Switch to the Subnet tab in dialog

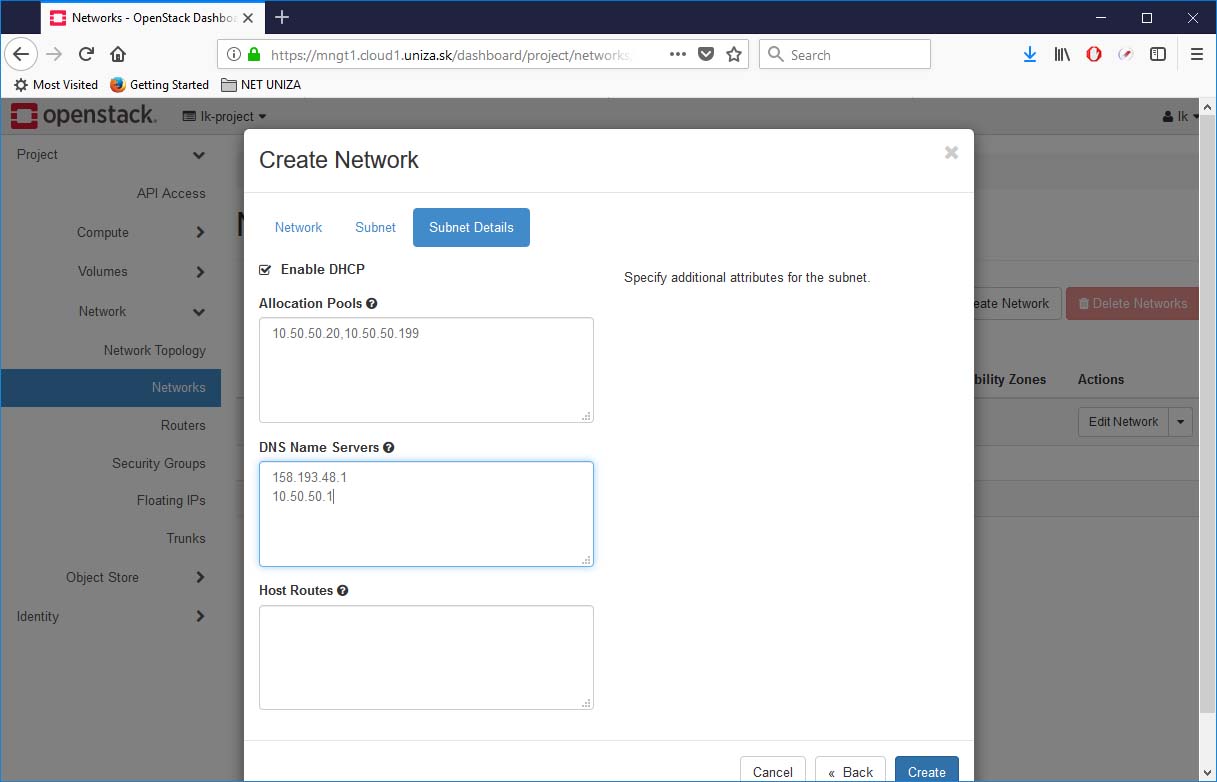tap(375, 227)
